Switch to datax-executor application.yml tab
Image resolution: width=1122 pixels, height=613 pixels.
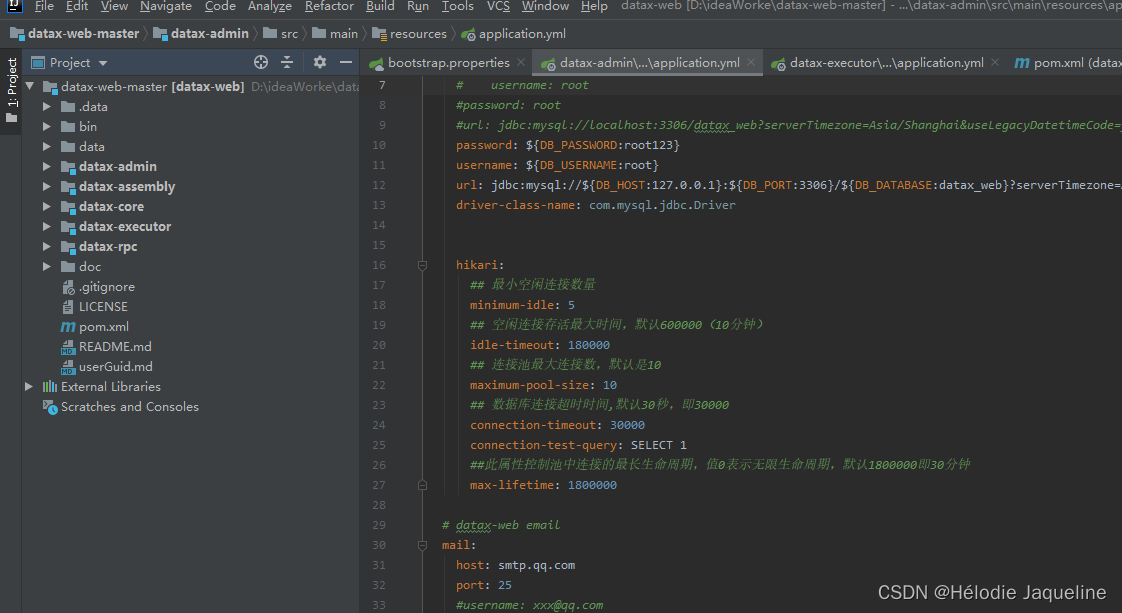coord(886,62)
